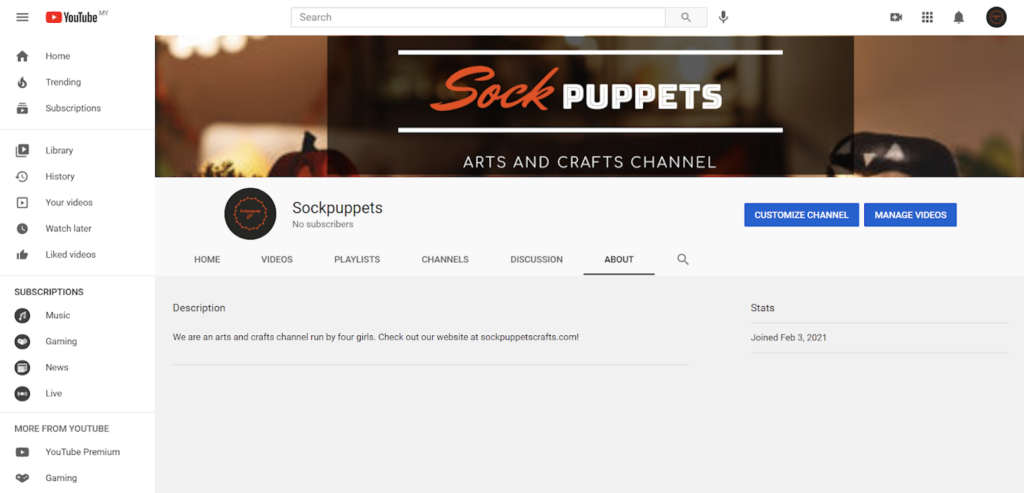Open YouTube Premium in sidebar
The image size is (1024, 493).
point(82,452)
